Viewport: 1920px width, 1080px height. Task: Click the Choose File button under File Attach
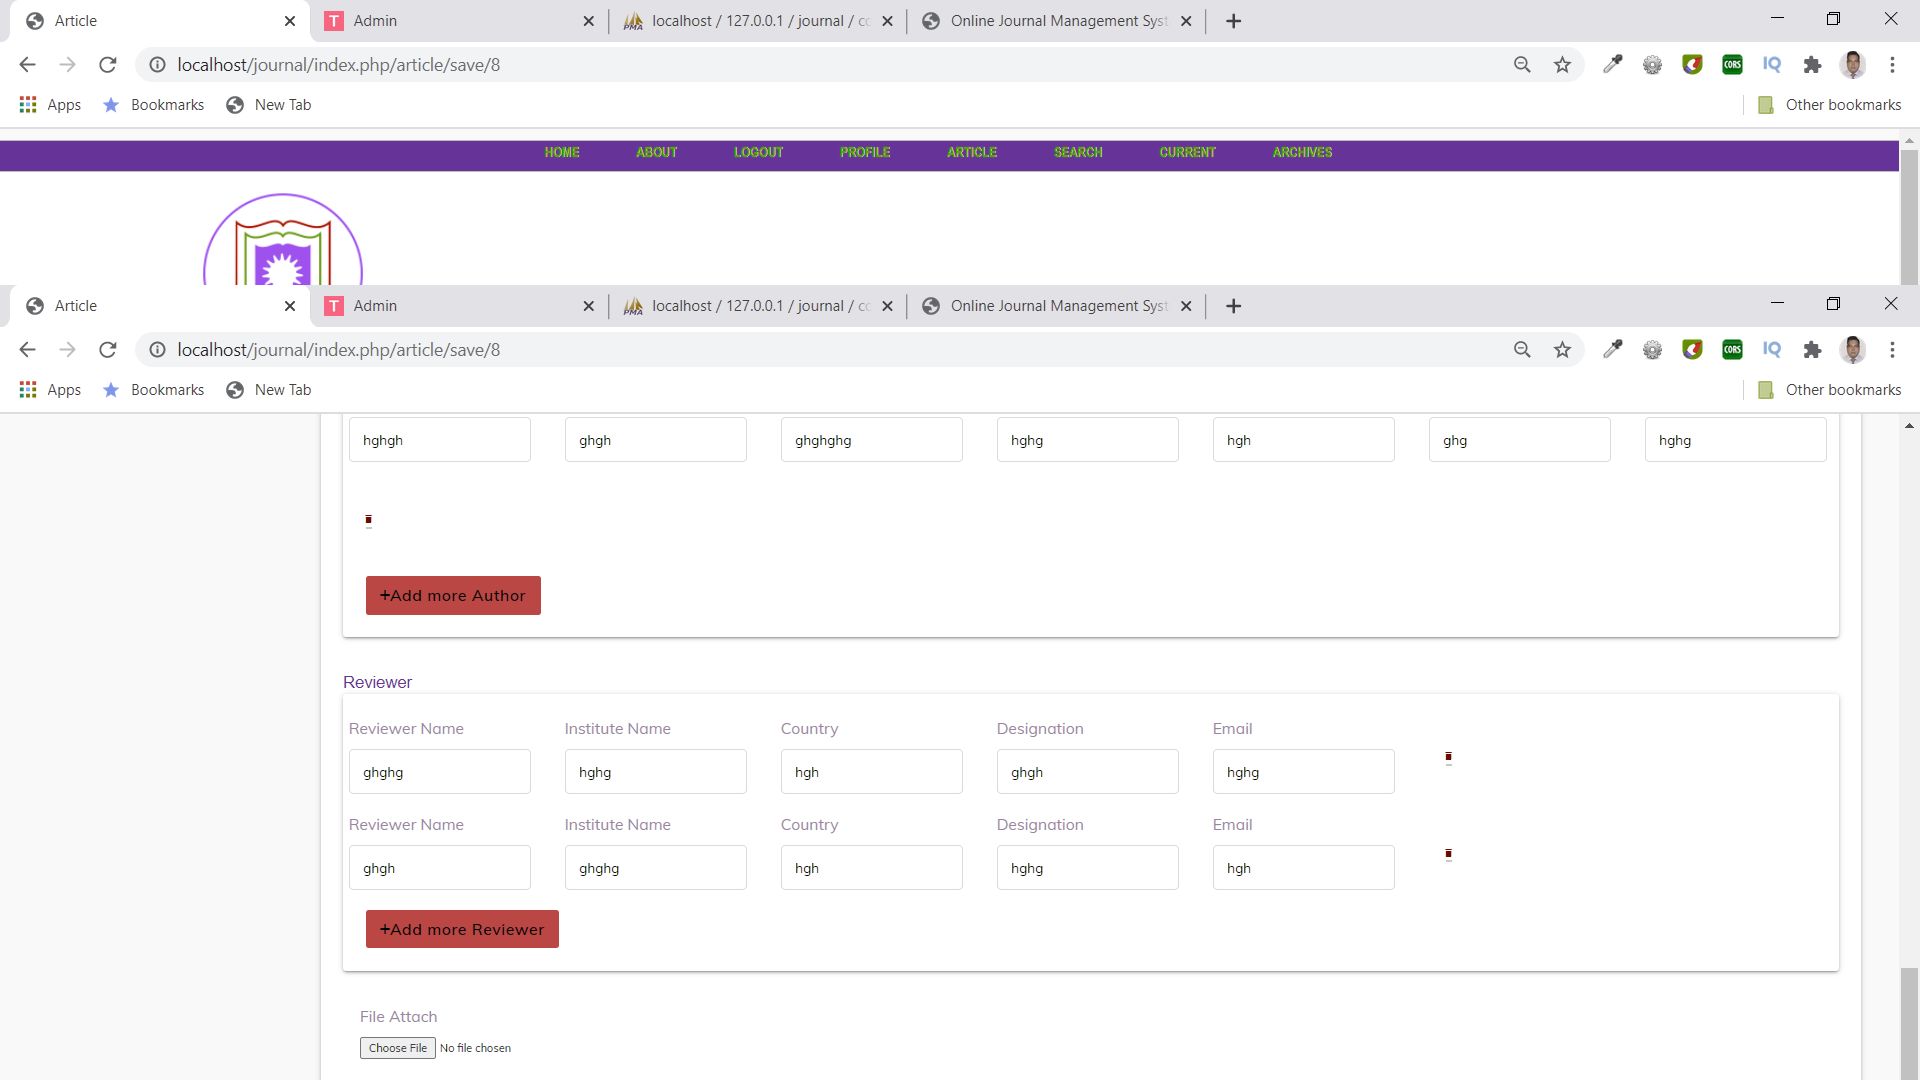pyautogui.click(x=397, y=1048)
